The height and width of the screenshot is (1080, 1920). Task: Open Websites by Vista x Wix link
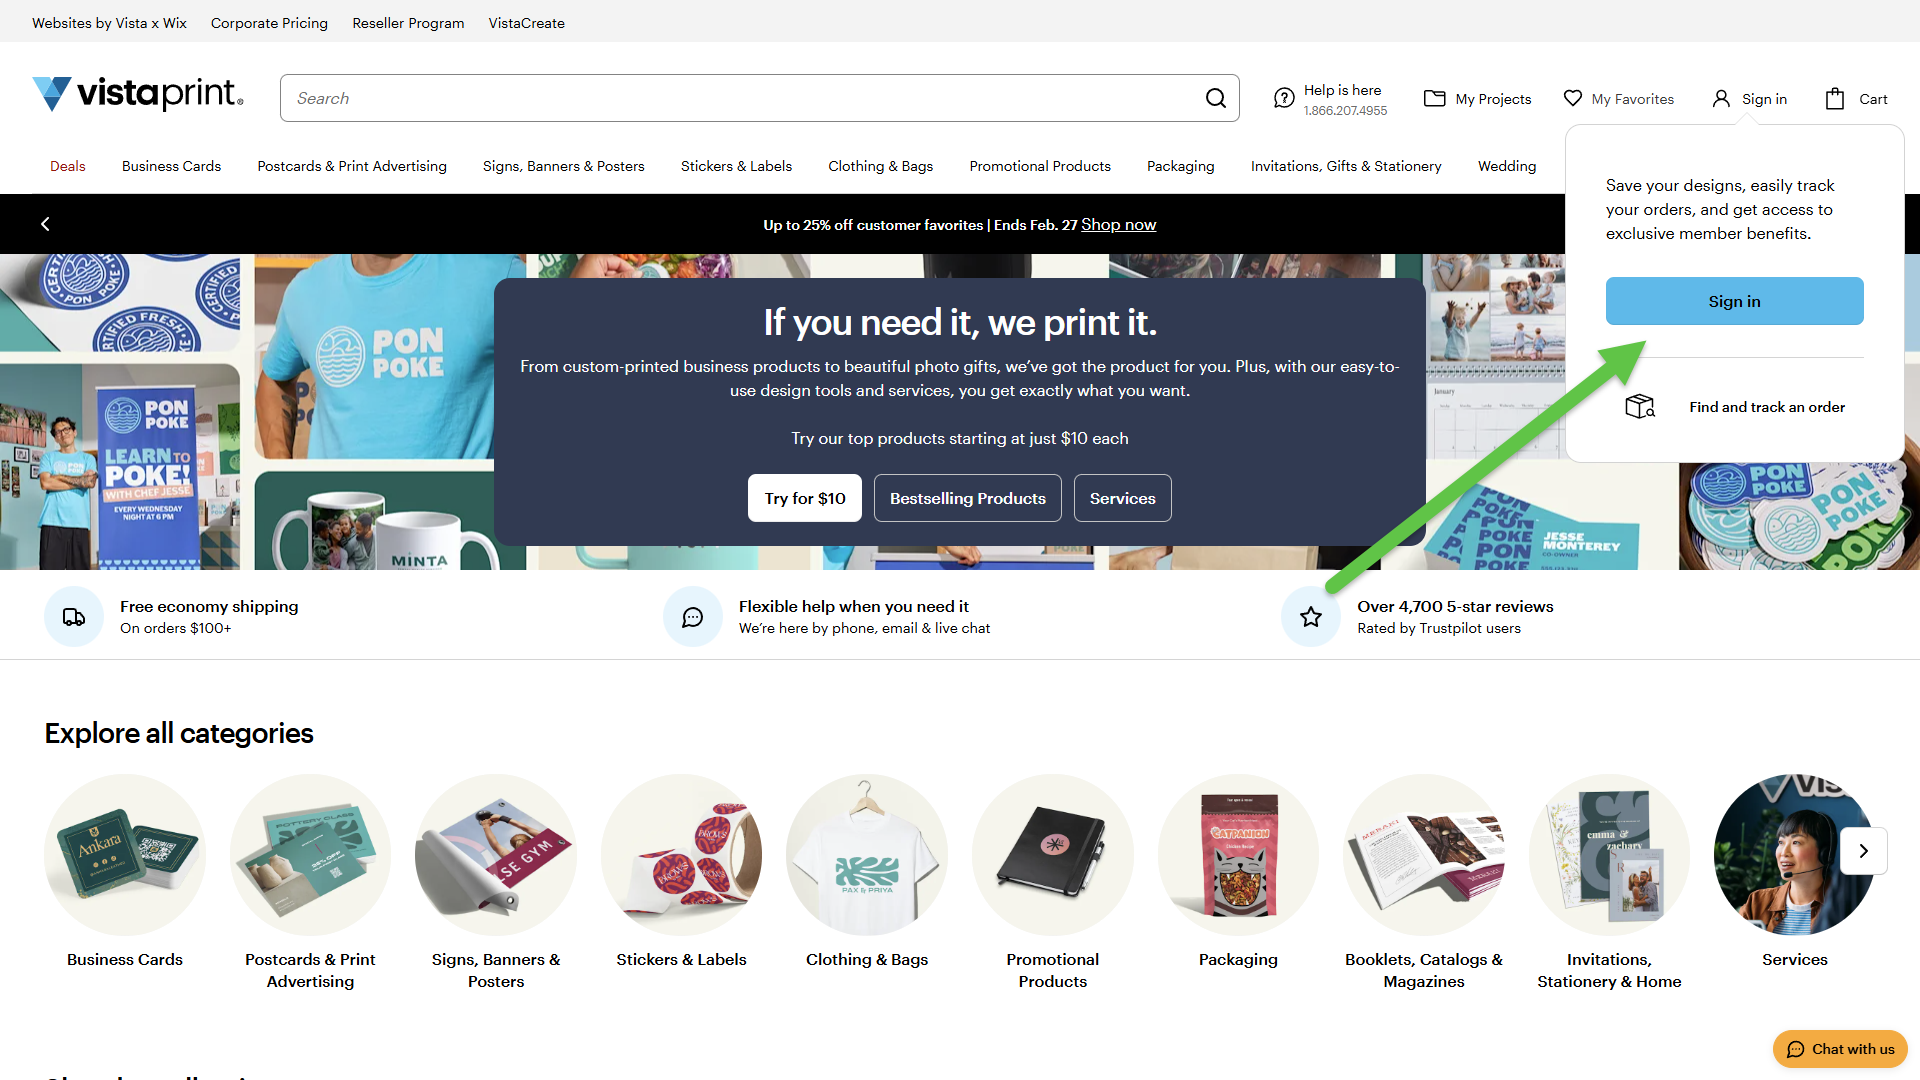[109, 23]
